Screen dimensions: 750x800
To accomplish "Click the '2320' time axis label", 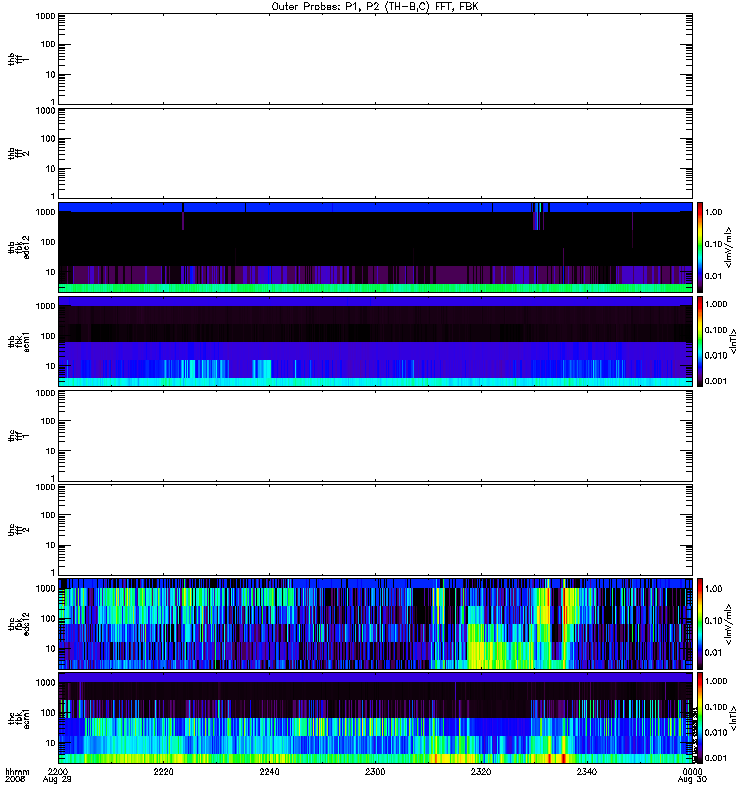I will pyautogui.click(x=481, y=771).
